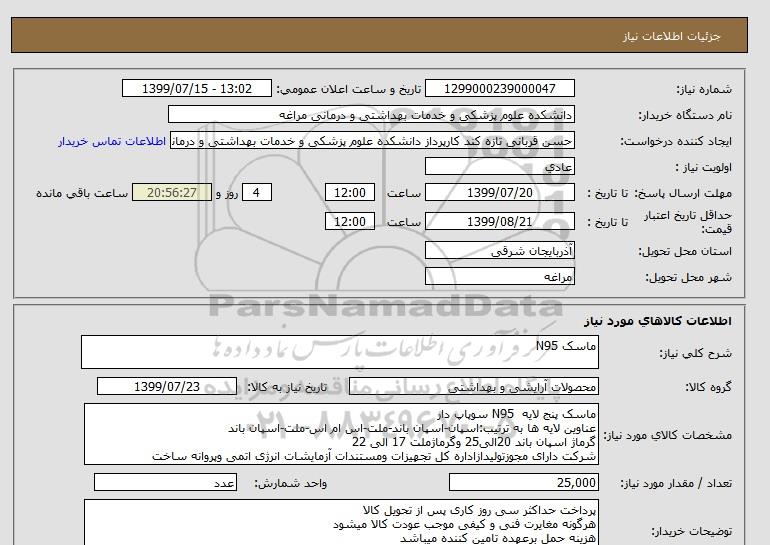Image resolution: width=770 pixels, height=545 pixels.
Task: Click label حداقل تاریخ اعتبار قیمت
Action: tap(688, 222)
